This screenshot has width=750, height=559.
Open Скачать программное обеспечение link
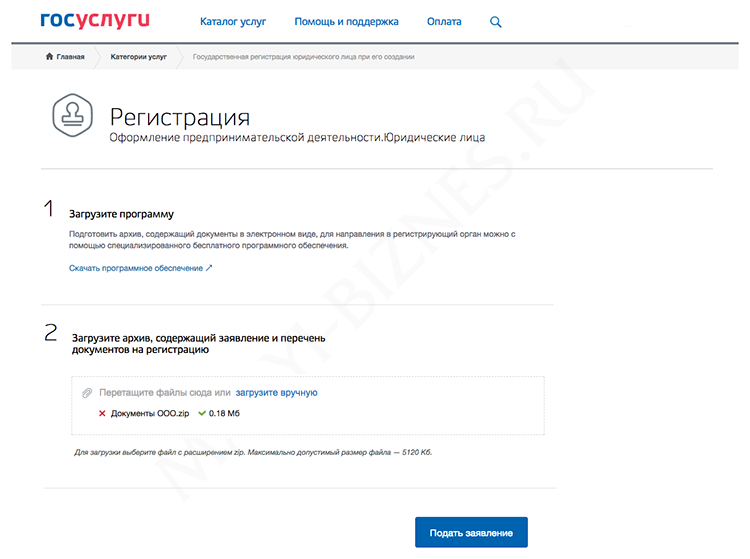[x=140, y=268]
